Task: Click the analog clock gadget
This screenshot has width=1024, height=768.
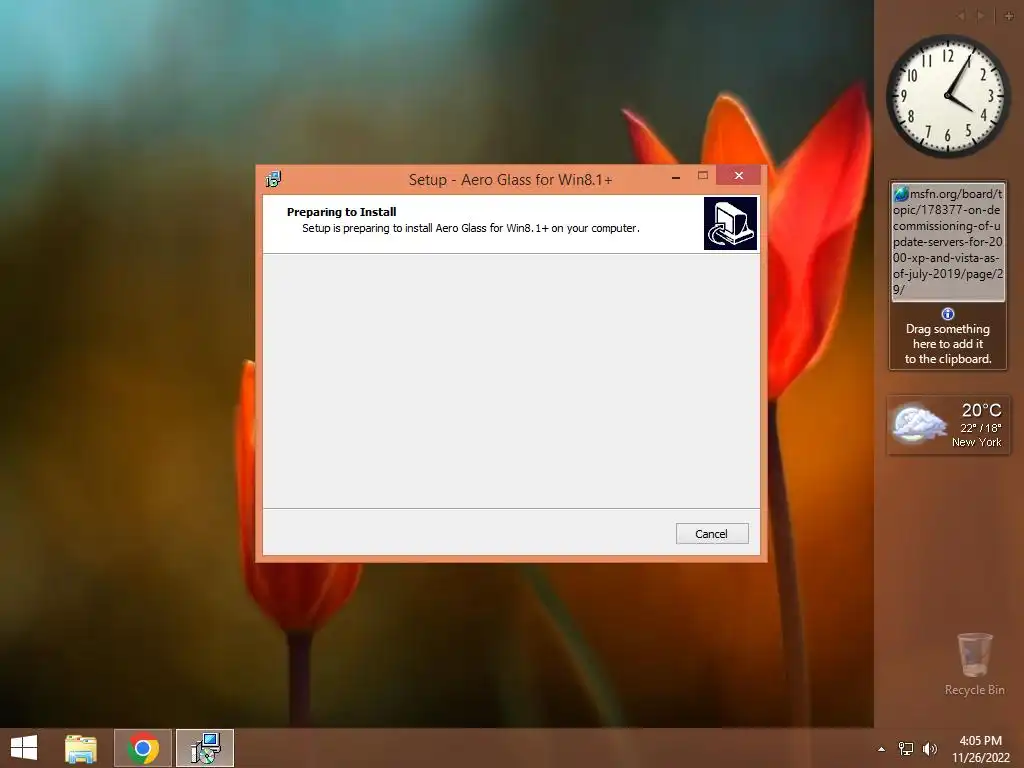Action: 948,96
